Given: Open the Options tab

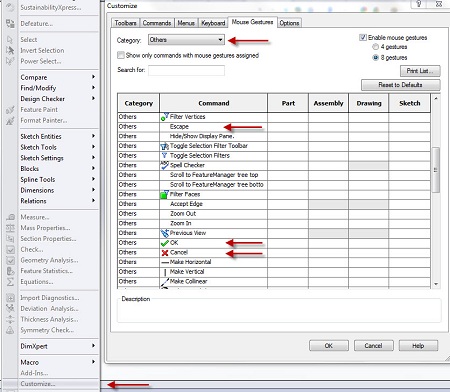Looking at the screenshot, I should tap(289, 23).
